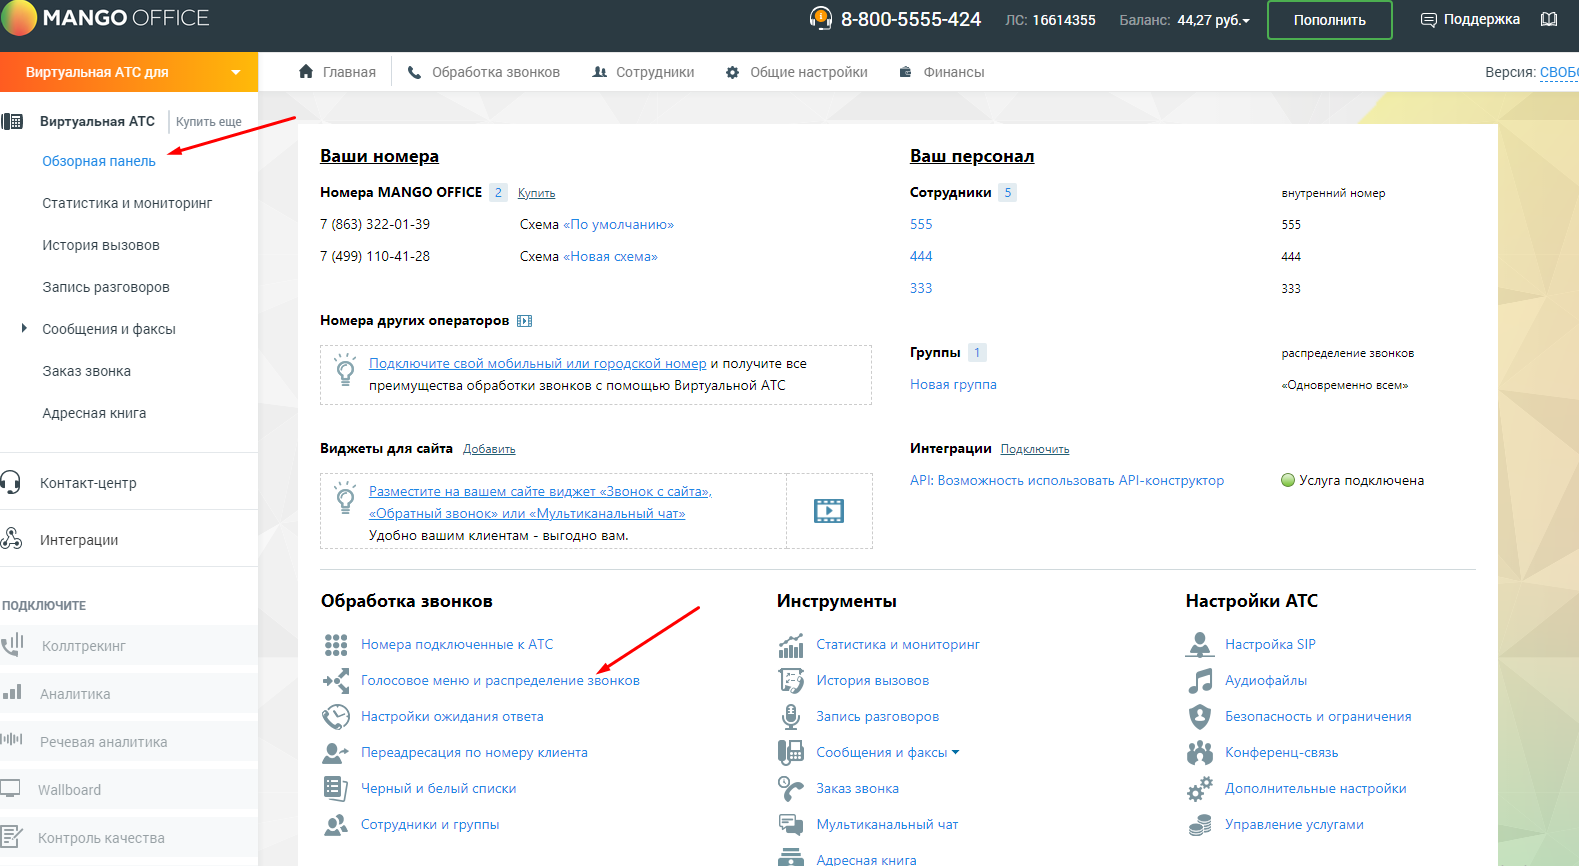Image resolution: width=1579 pixels, height=866 pixels.
Task: Click the Сотрудники и группы people icon
Action: (x=336, y=825)
